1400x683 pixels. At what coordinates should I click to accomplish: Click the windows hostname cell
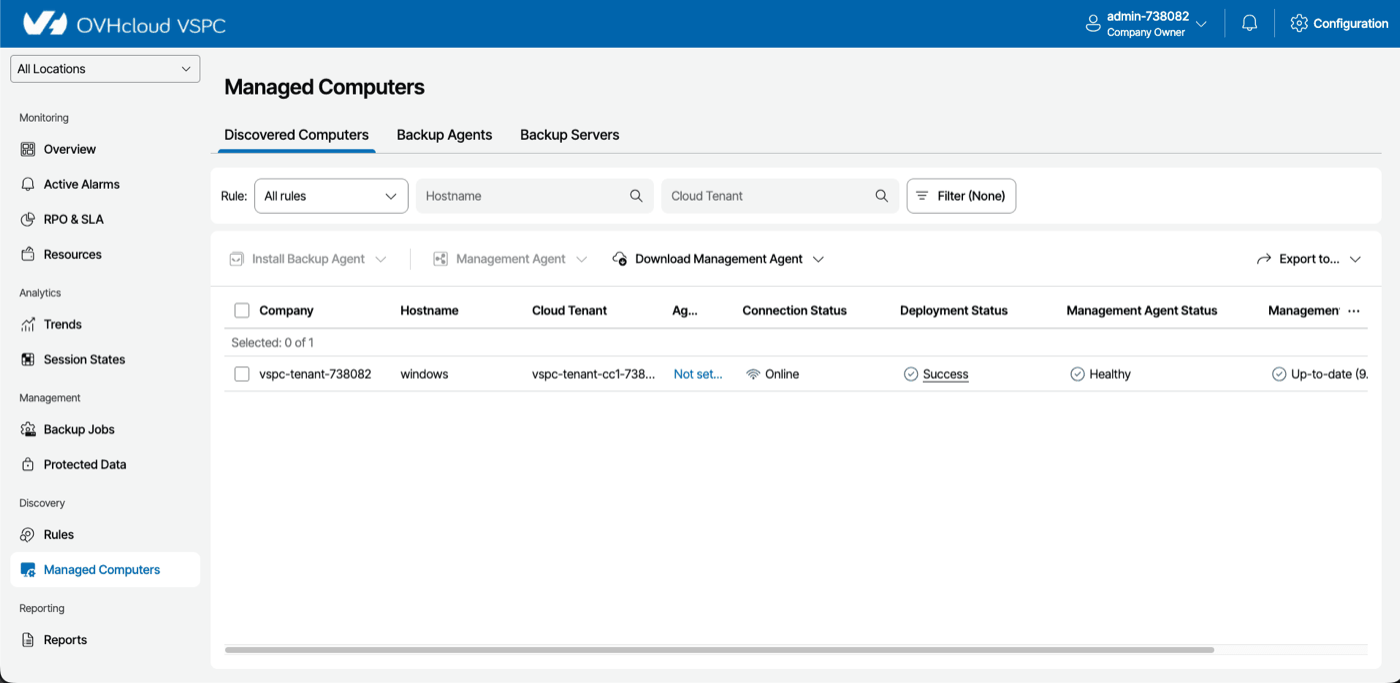coord(424,374)
